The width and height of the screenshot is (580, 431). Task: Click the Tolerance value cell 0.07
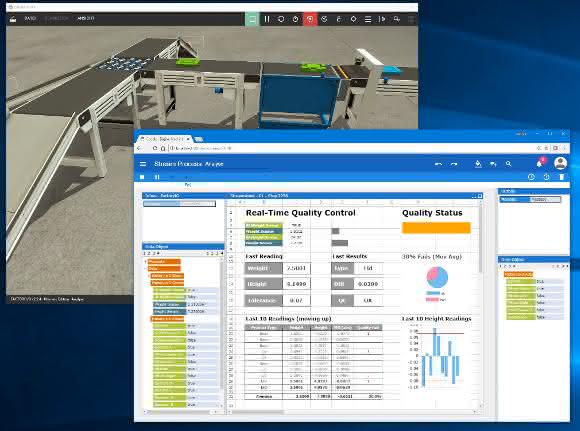296,300
